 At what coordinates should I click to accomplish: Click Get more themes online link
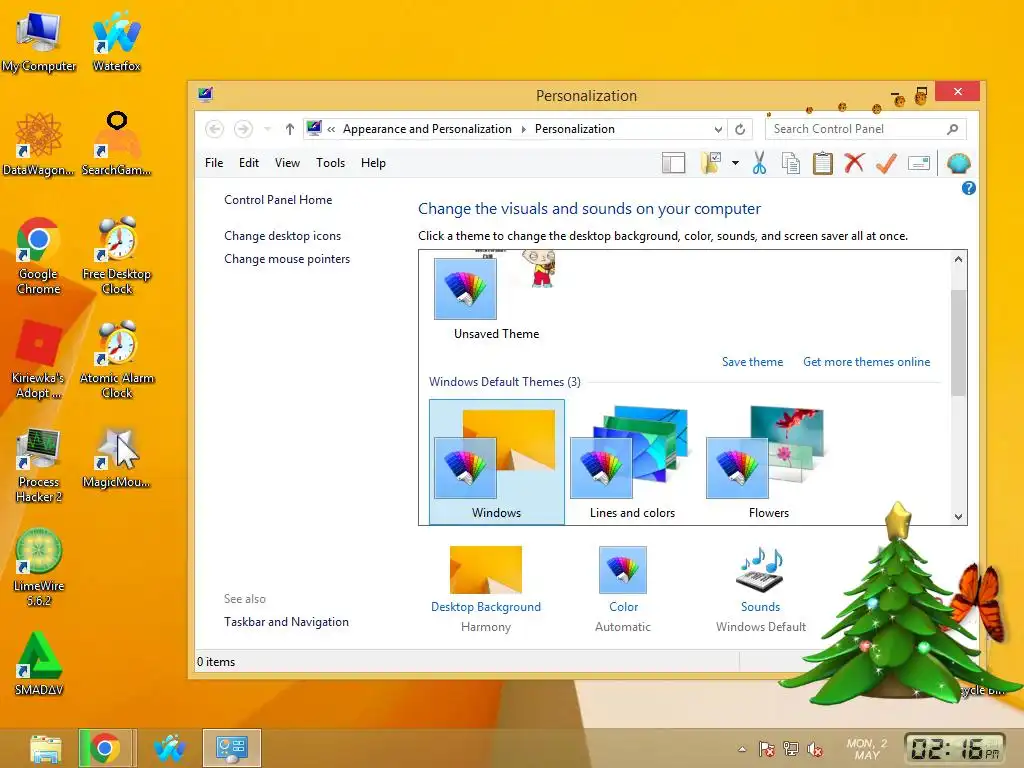(867, 362)
